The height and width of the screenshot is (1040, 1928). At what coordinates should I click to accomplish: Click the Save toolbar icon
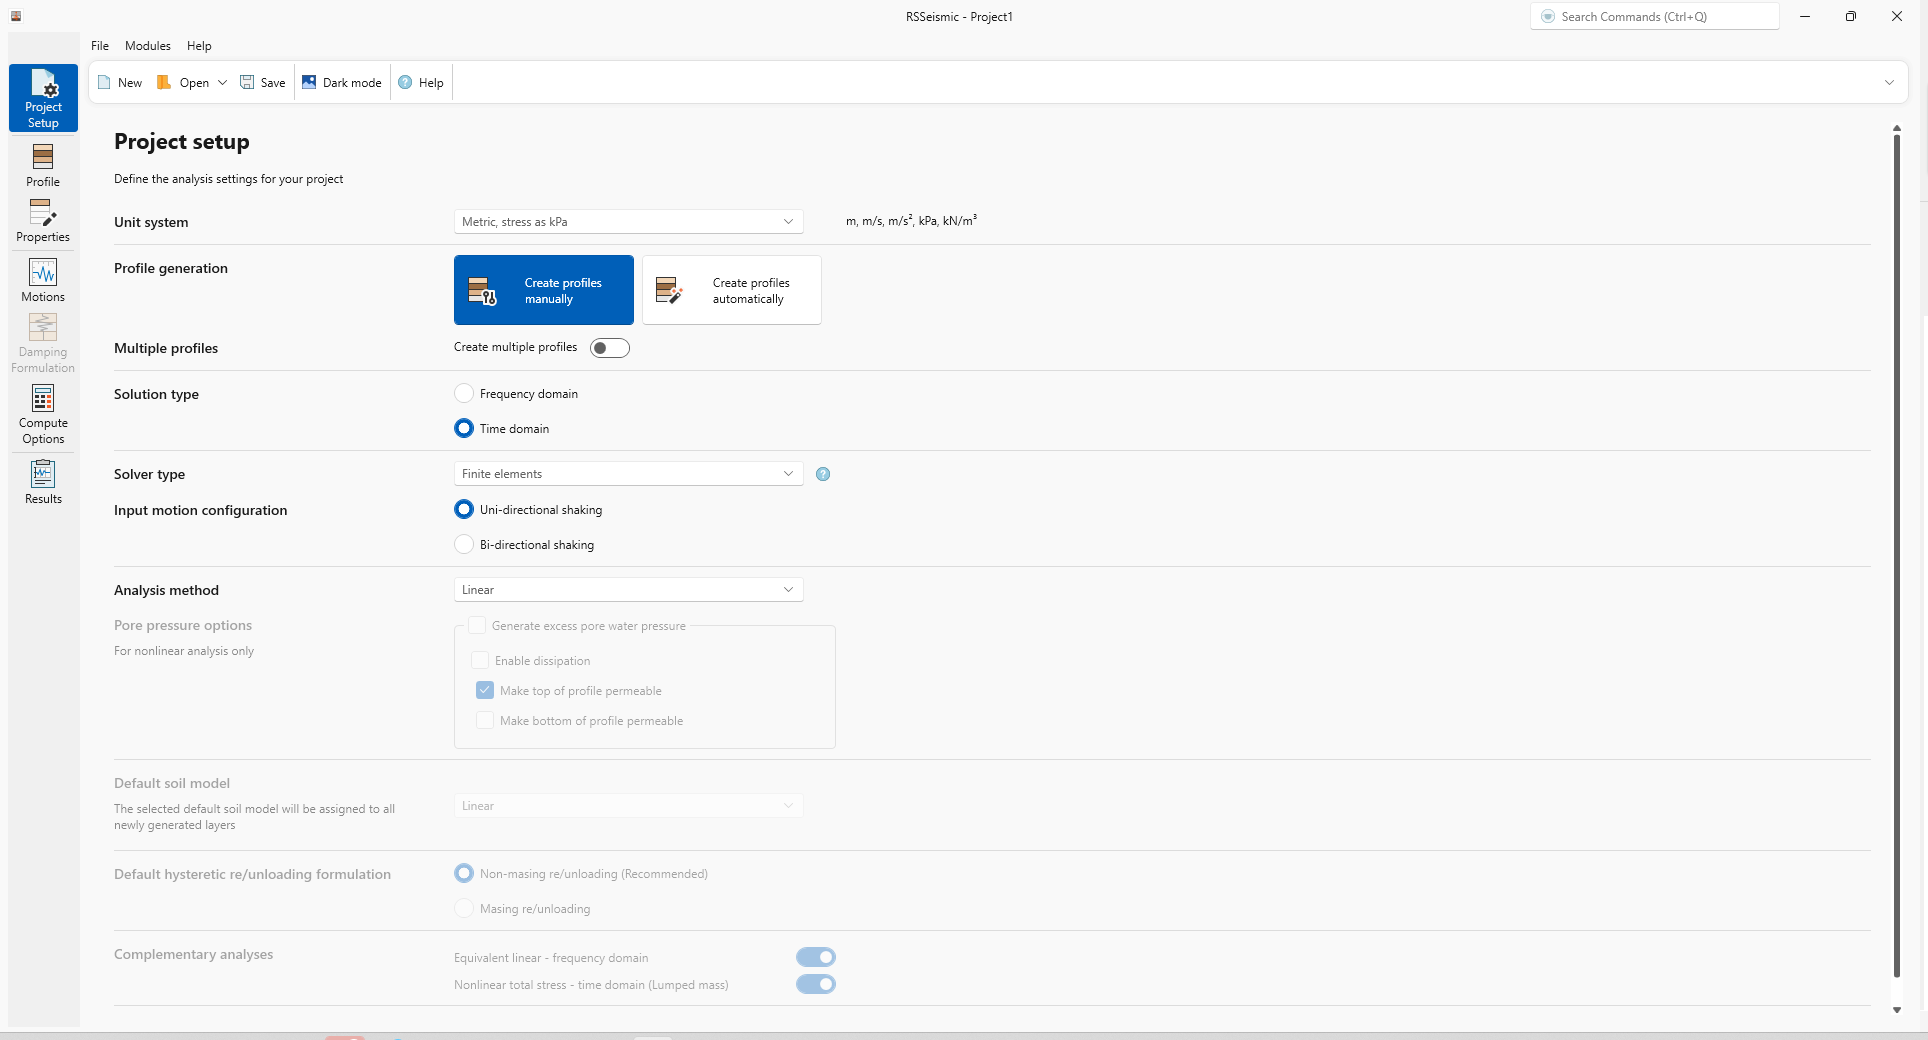pos(247,83)
